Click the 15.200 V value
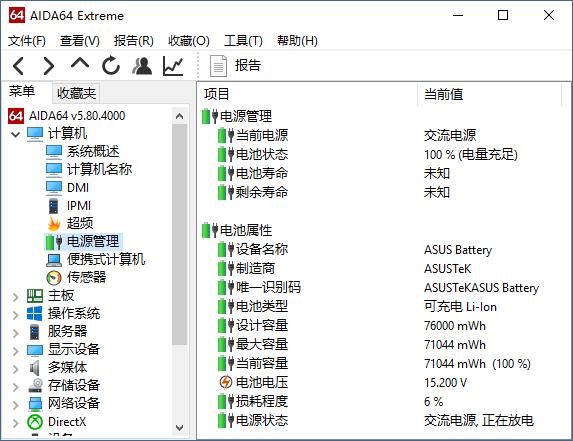 445,383
